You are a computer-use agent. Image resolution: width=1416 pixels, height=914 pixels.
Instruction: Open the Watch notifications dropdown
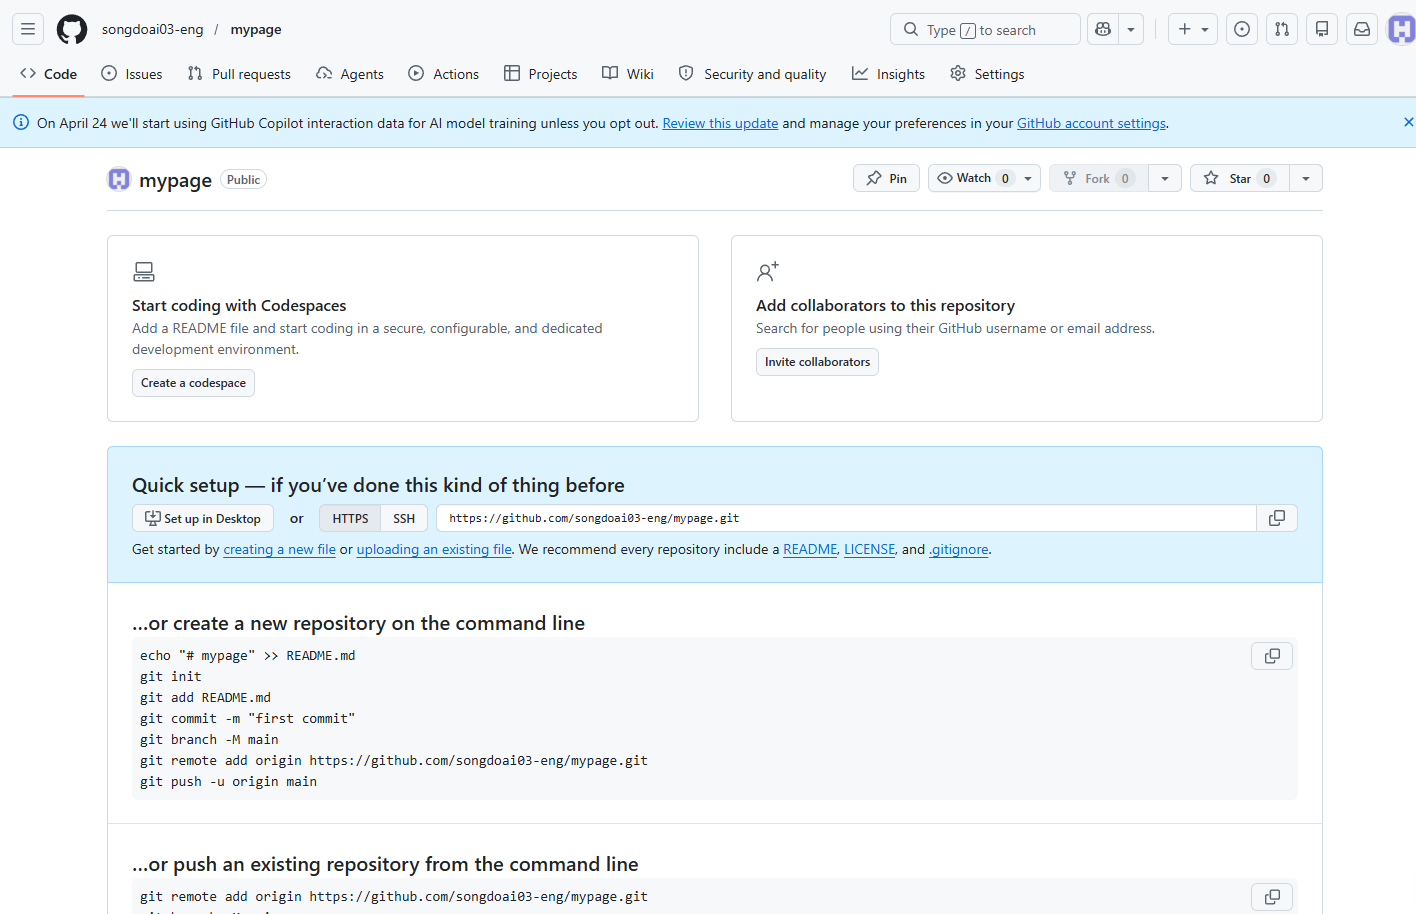[x=984, y=178]
